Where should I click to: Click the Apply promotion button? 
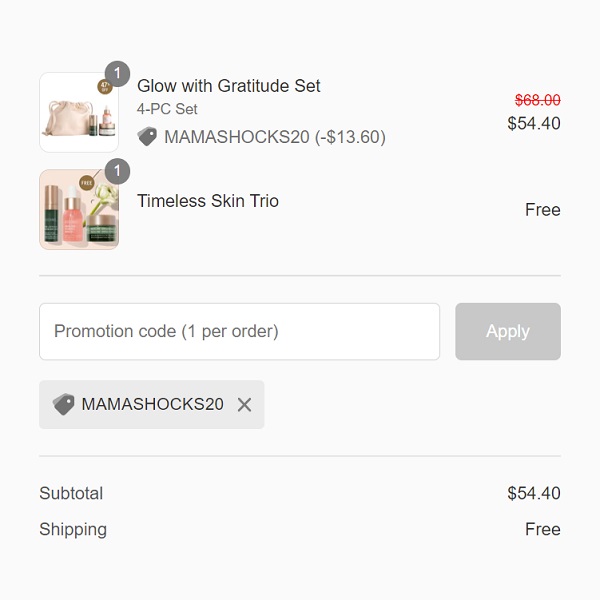pyautogui.click(x=507, y=331)
